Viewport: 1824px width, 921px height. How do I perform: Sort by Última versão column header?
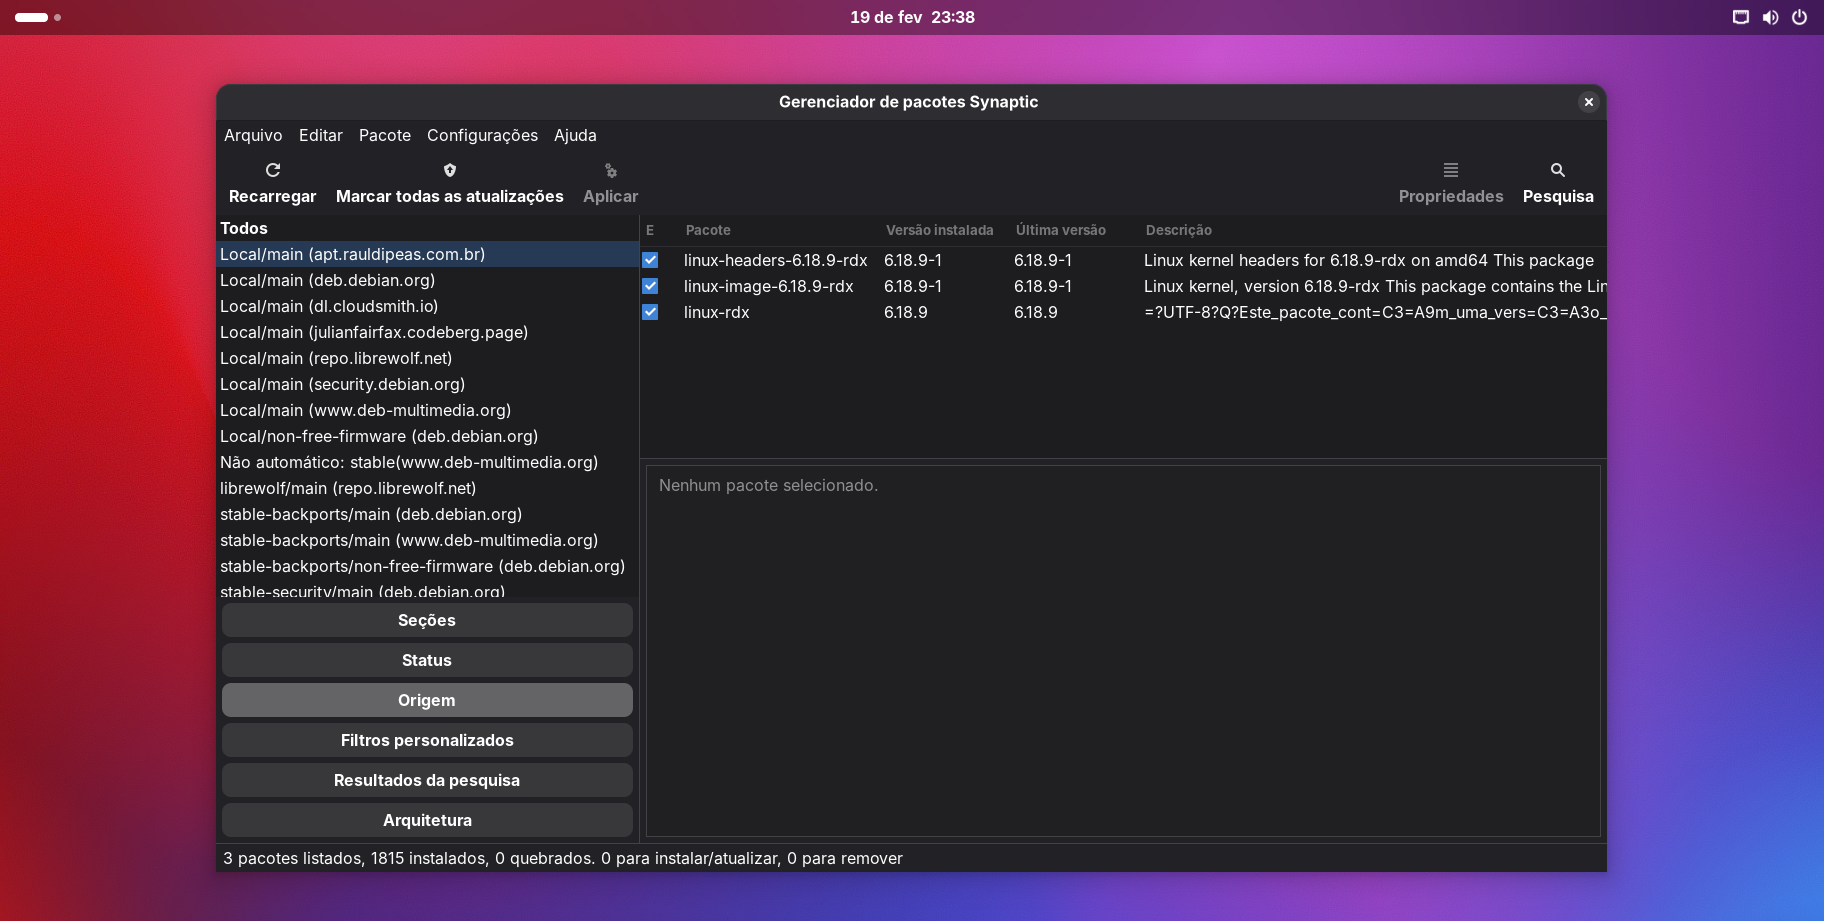[x=1060, y=230]
